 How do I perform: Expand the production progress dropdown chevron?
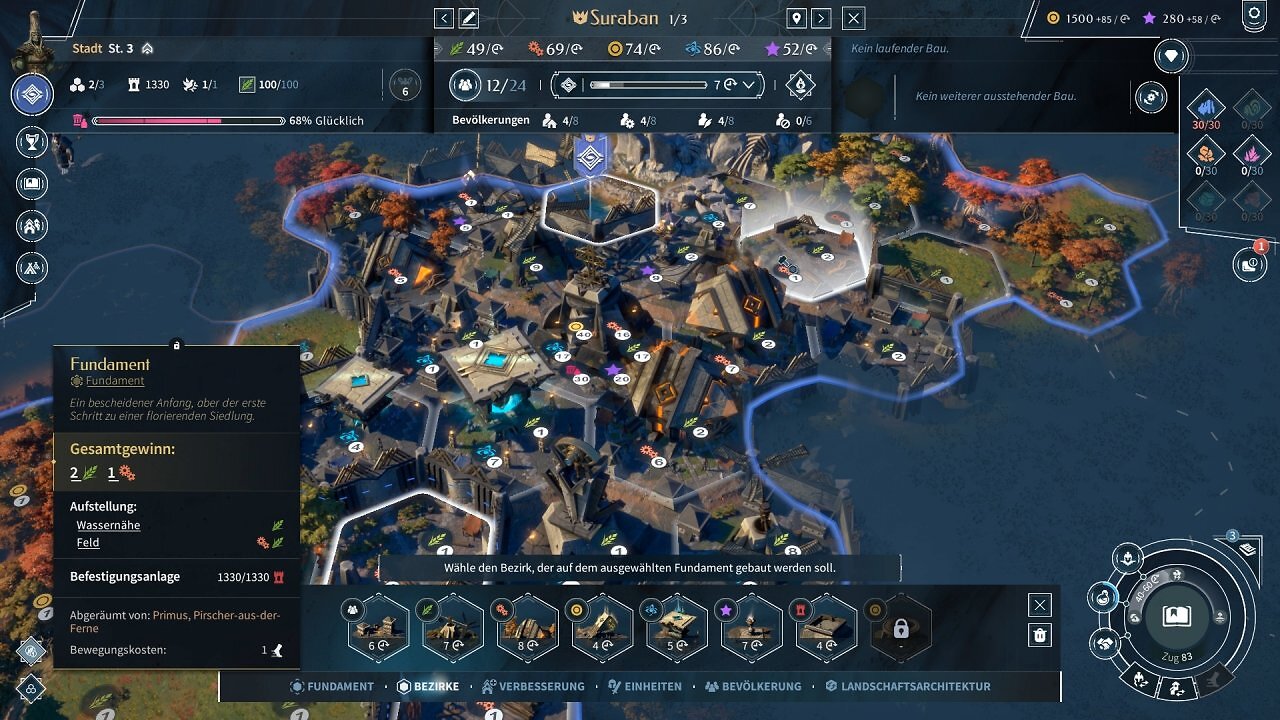748,85
